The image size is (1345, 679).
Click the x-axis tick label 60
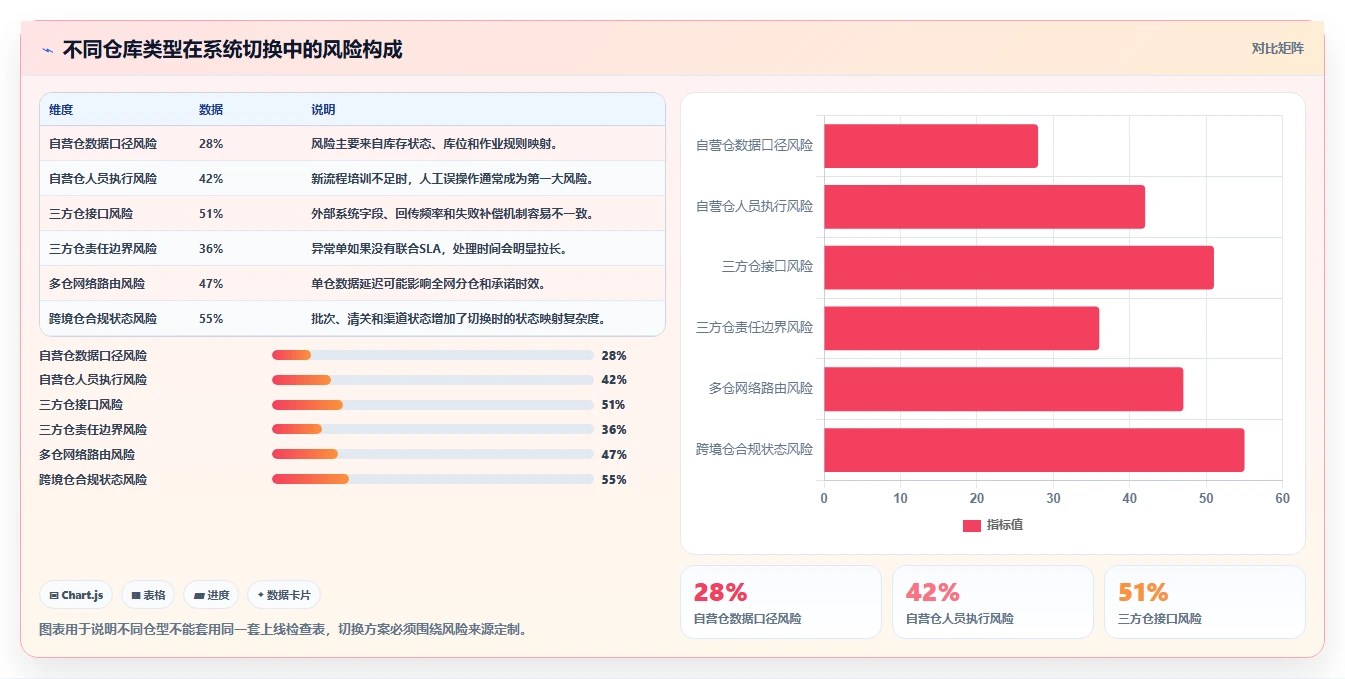tap(1282, 498)
